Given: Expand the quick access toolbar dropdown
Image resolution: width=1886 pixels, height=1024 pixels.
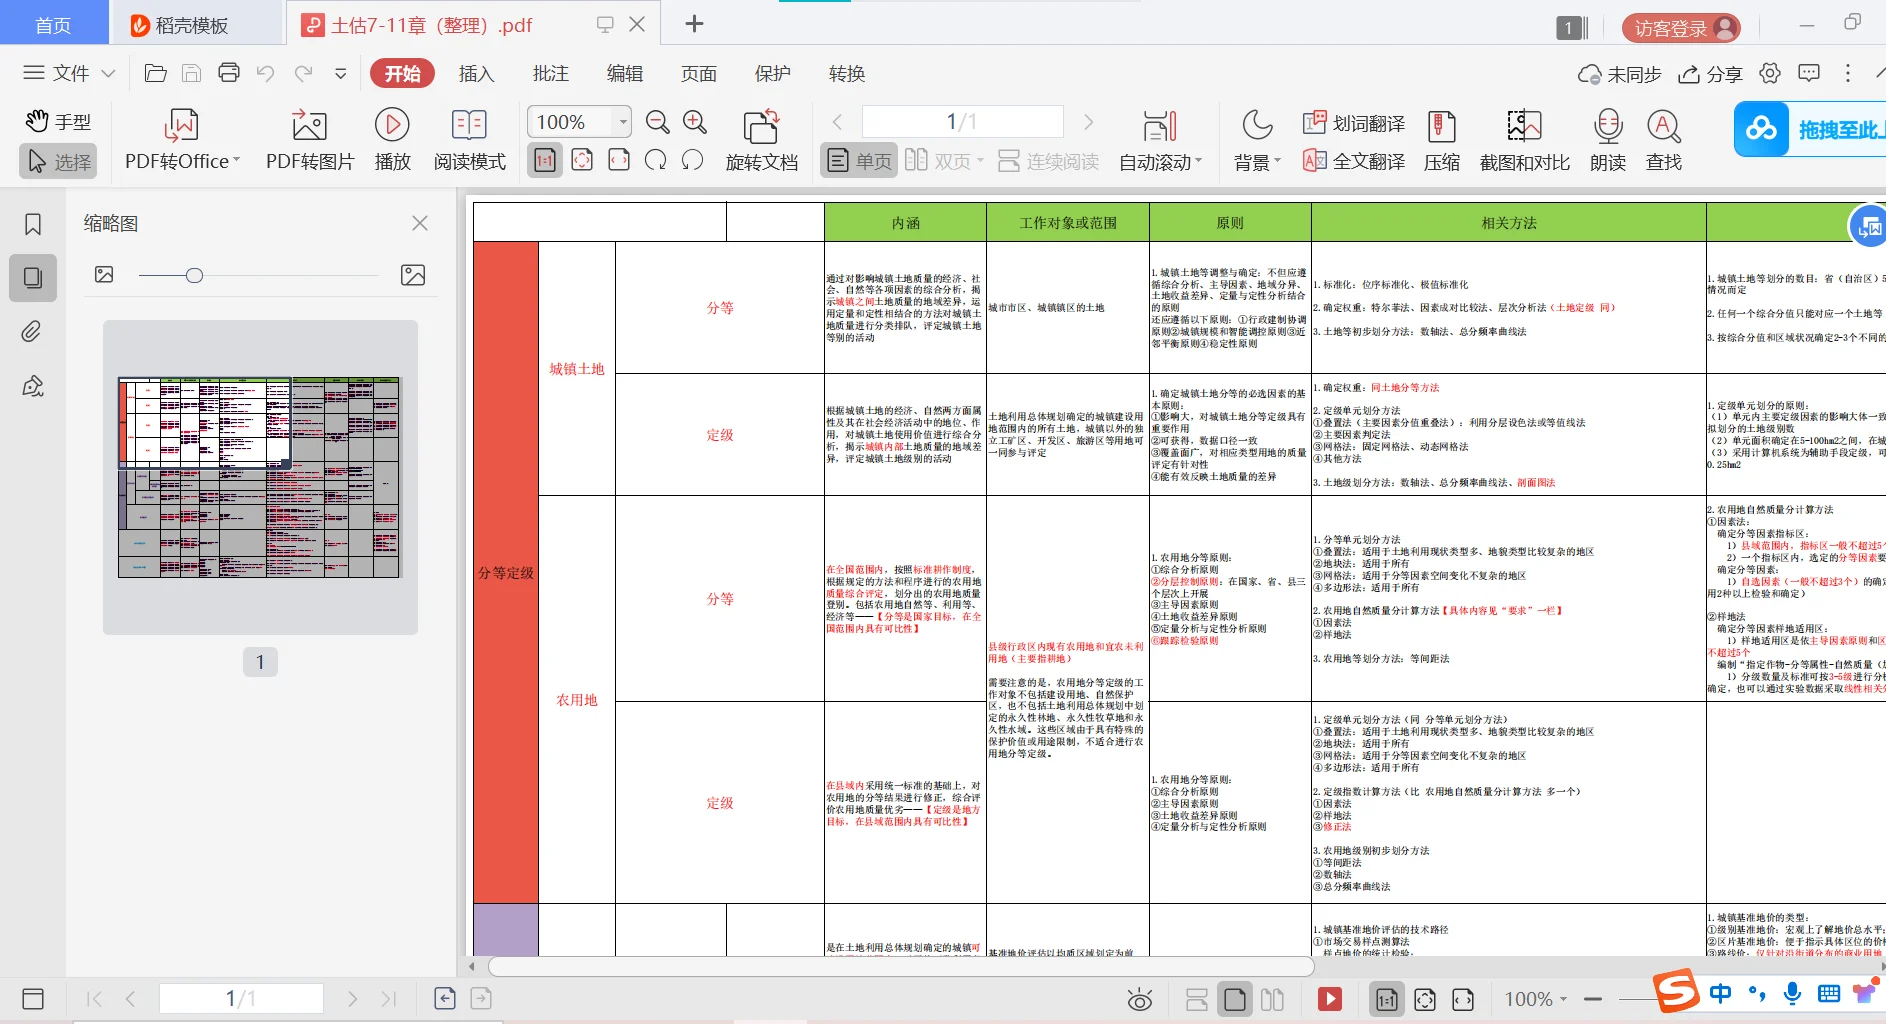Looking at the screenshot, I should (x=341, y=73).
